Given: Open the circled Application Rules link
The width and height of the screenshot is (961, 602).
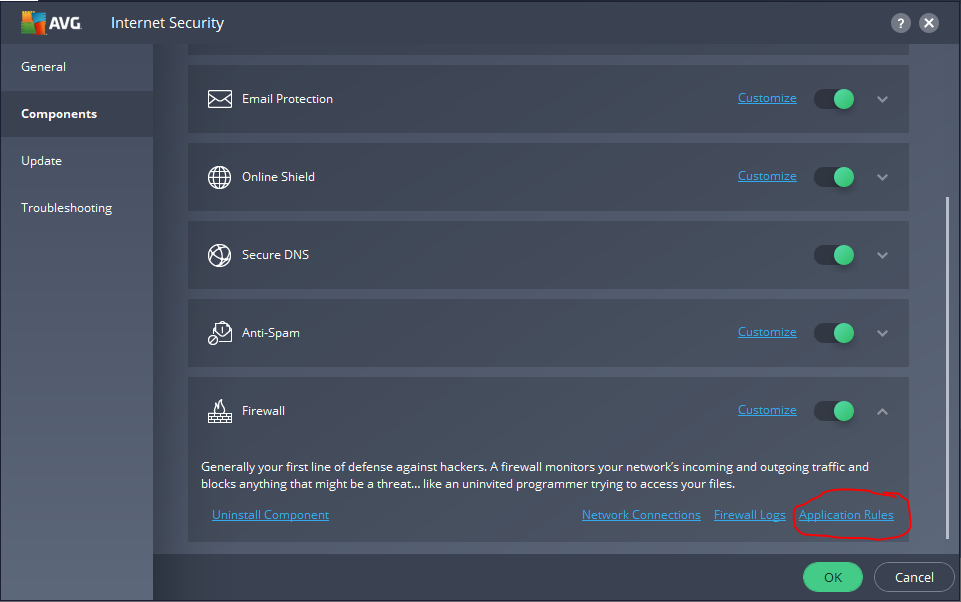Looking at the screenshot, I should pyautogui.click(x=846, y=514).
